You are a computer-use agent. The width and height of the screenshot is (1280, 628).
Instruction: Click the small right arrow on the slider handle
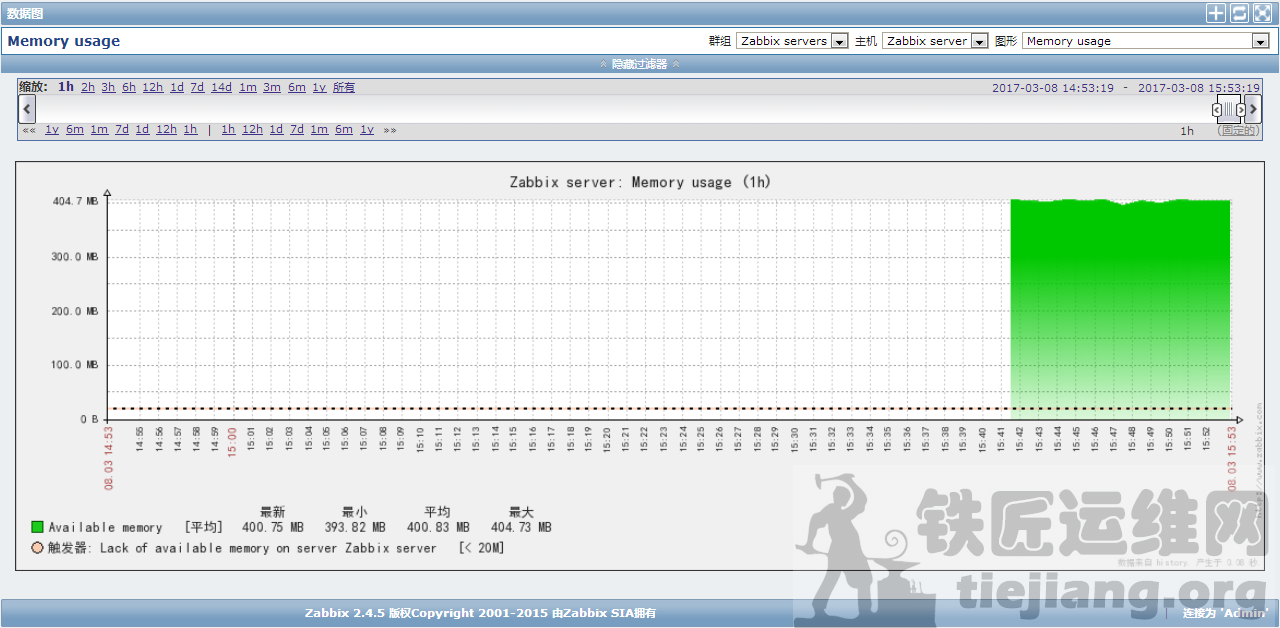[x=1241, y=110]
